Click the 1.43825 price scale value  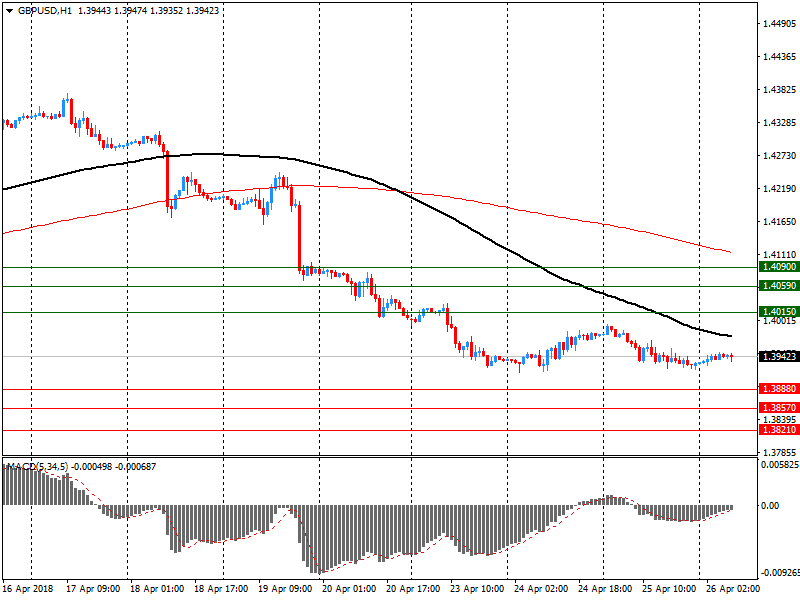780,90
